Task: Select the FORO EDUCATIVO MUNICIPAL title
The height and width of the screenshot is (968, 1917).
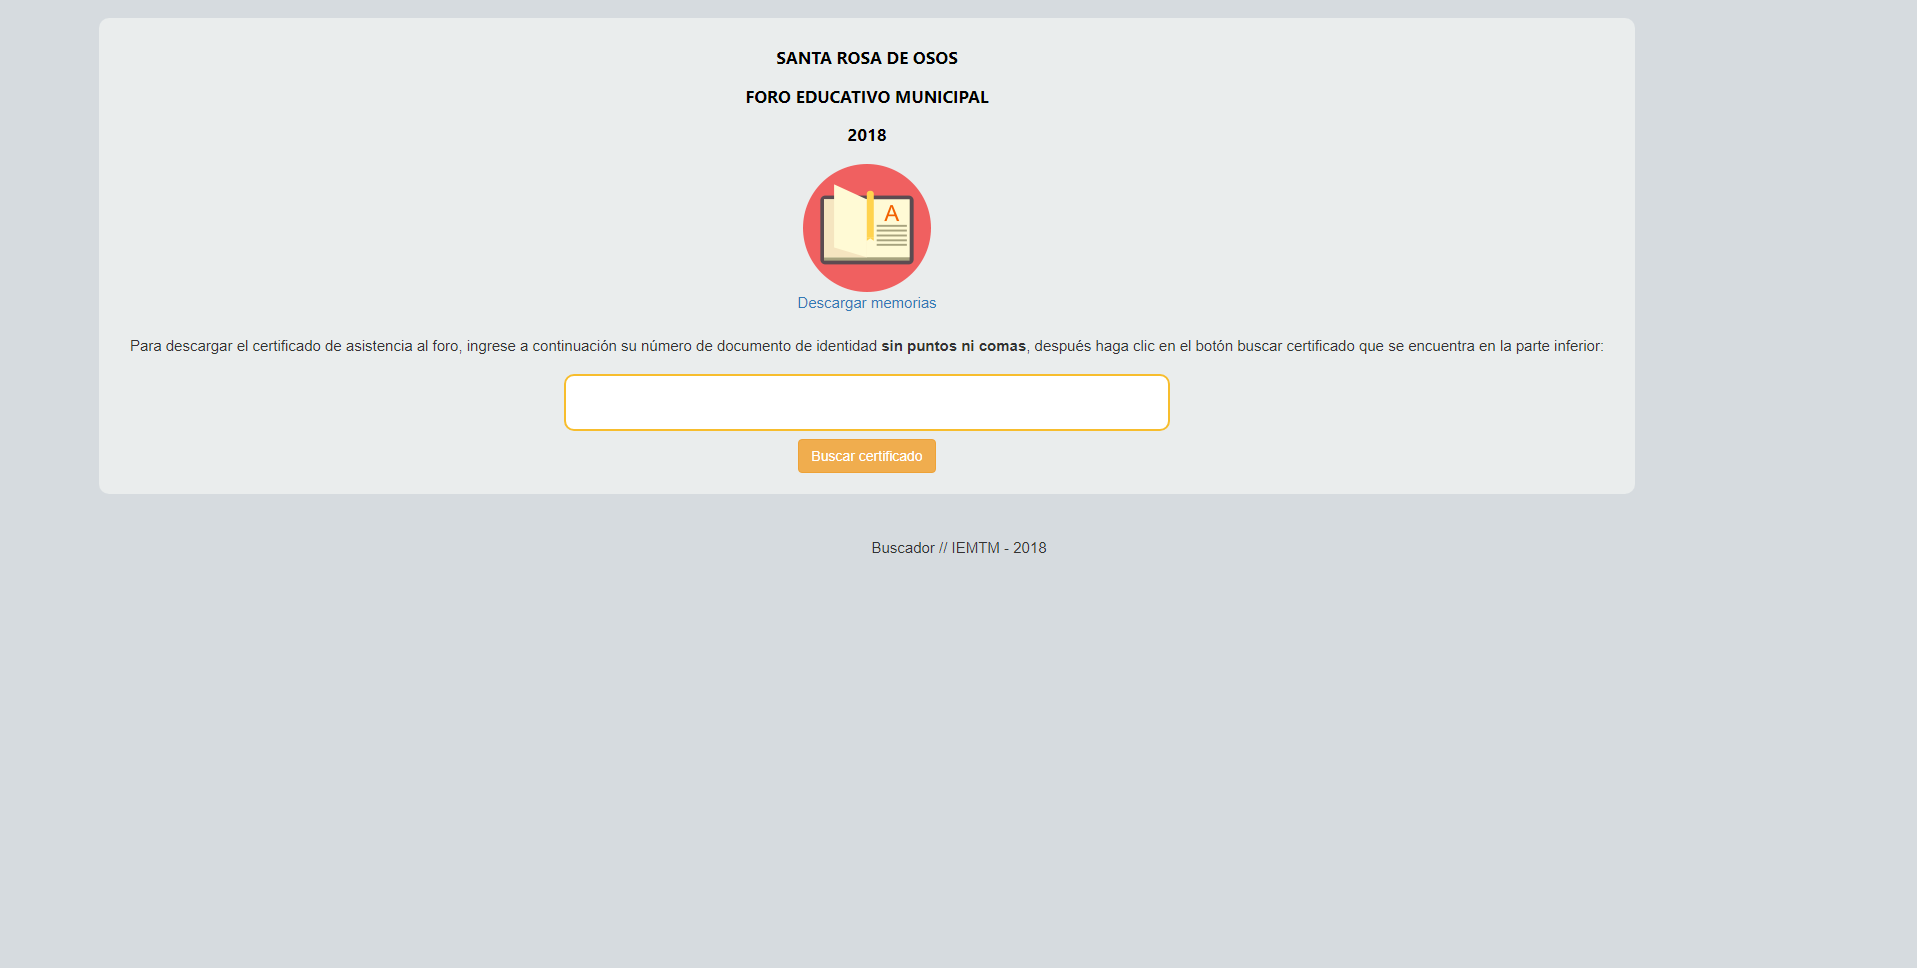Action: (x=866, y=97)
